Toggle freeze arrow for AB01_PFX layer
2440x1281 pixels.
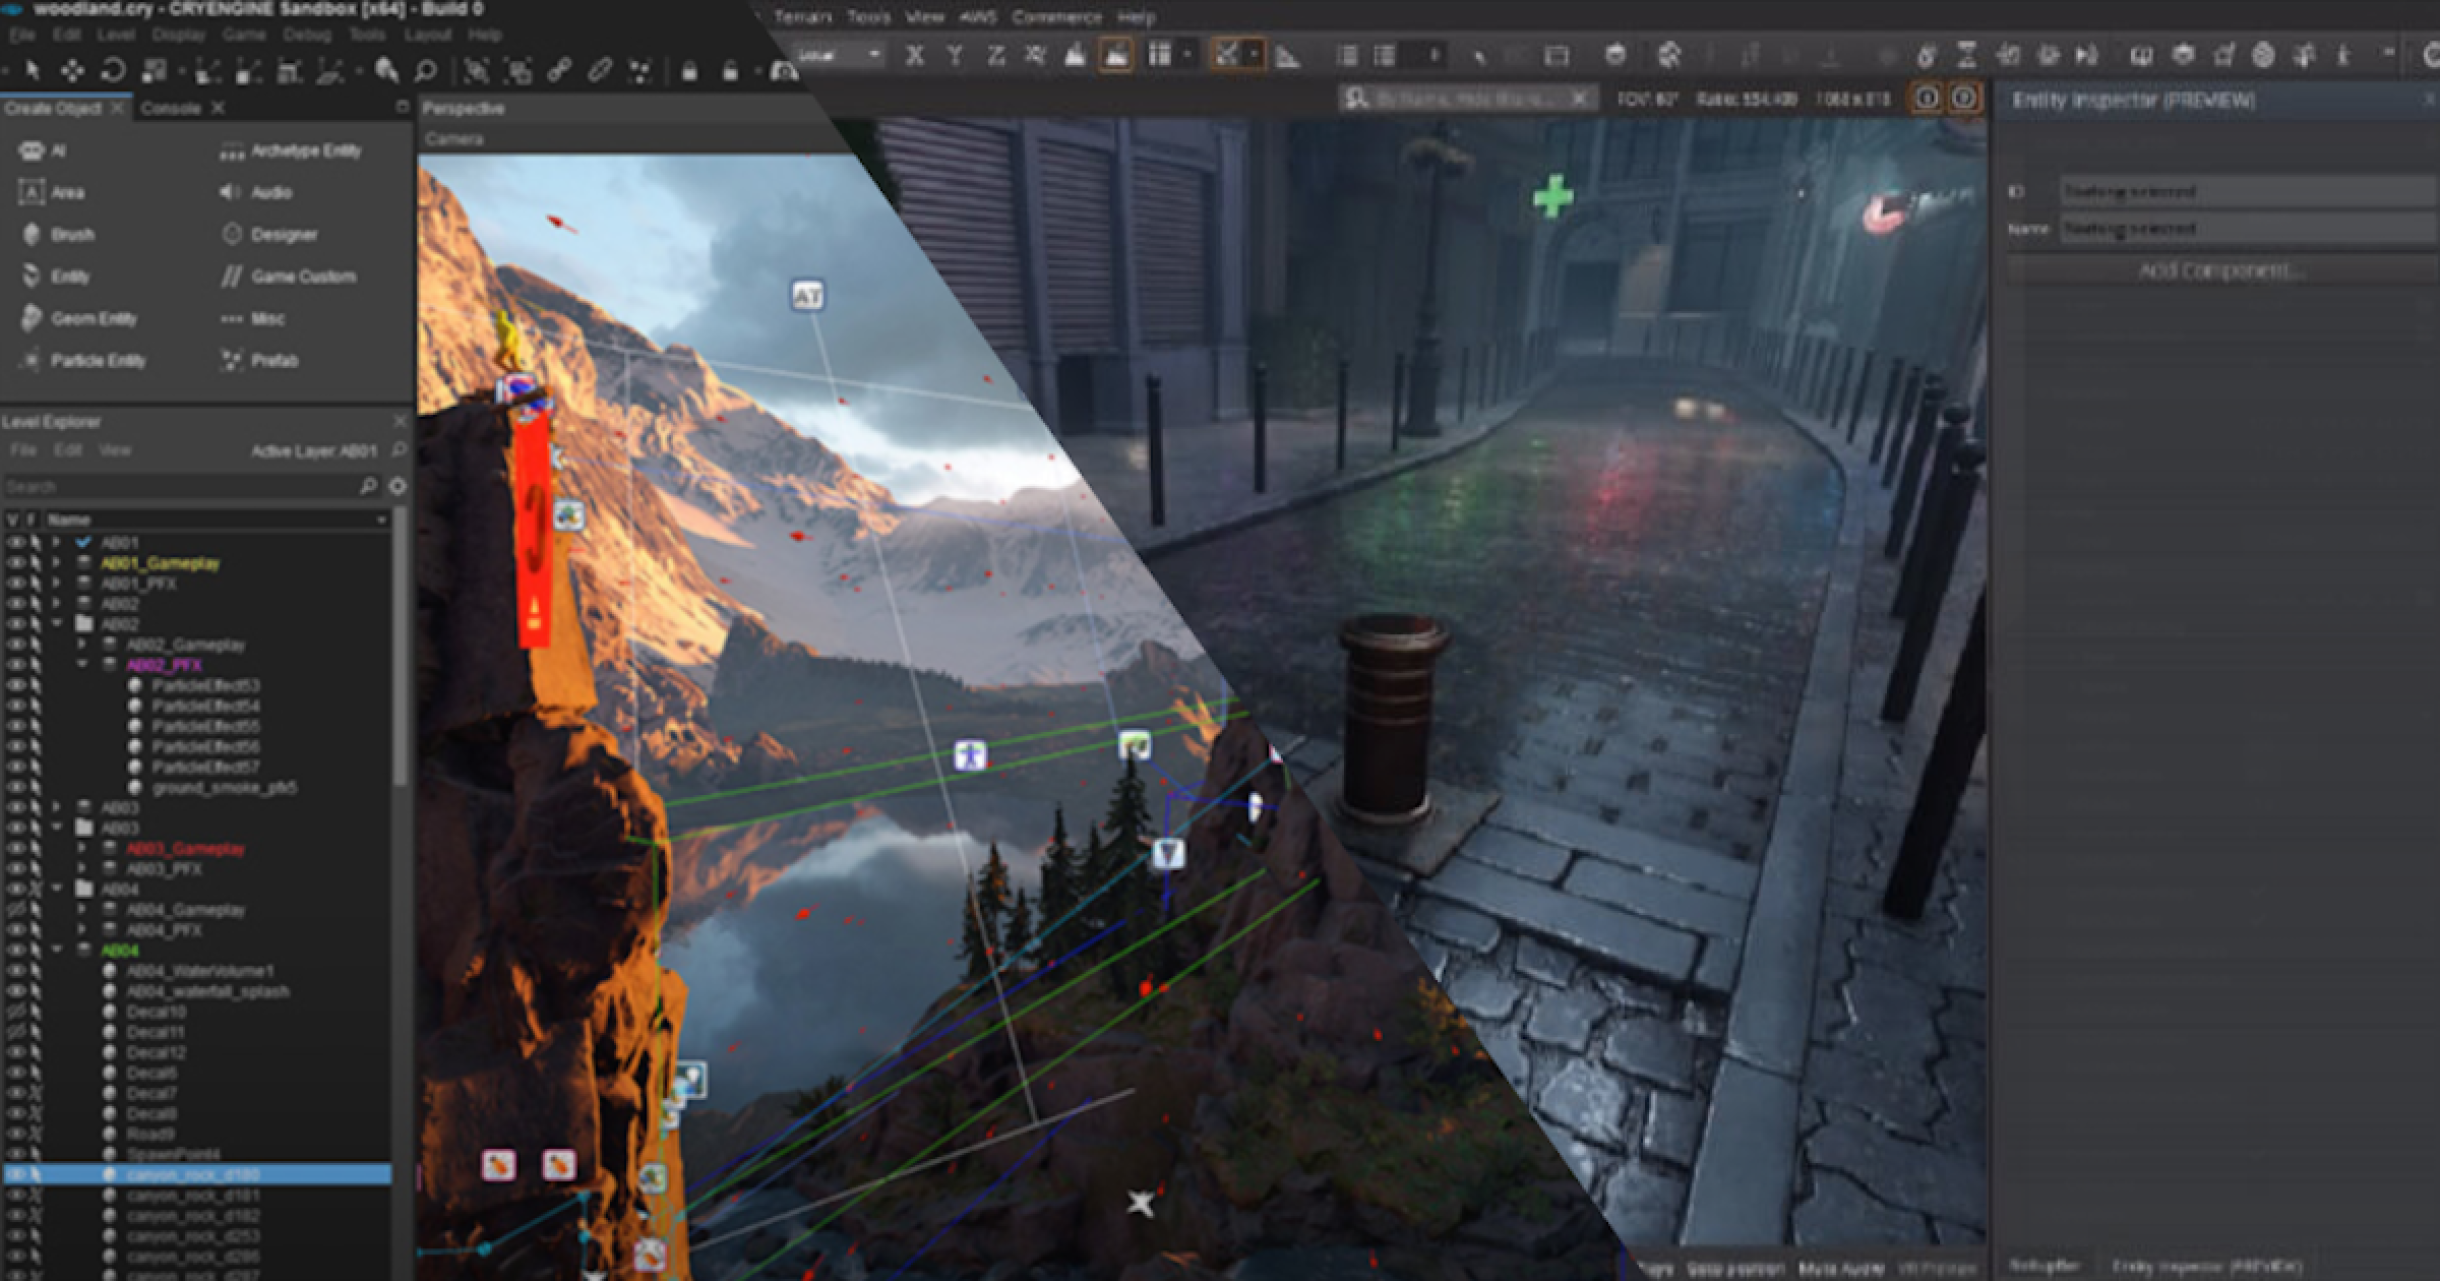[x=35, y=583]
